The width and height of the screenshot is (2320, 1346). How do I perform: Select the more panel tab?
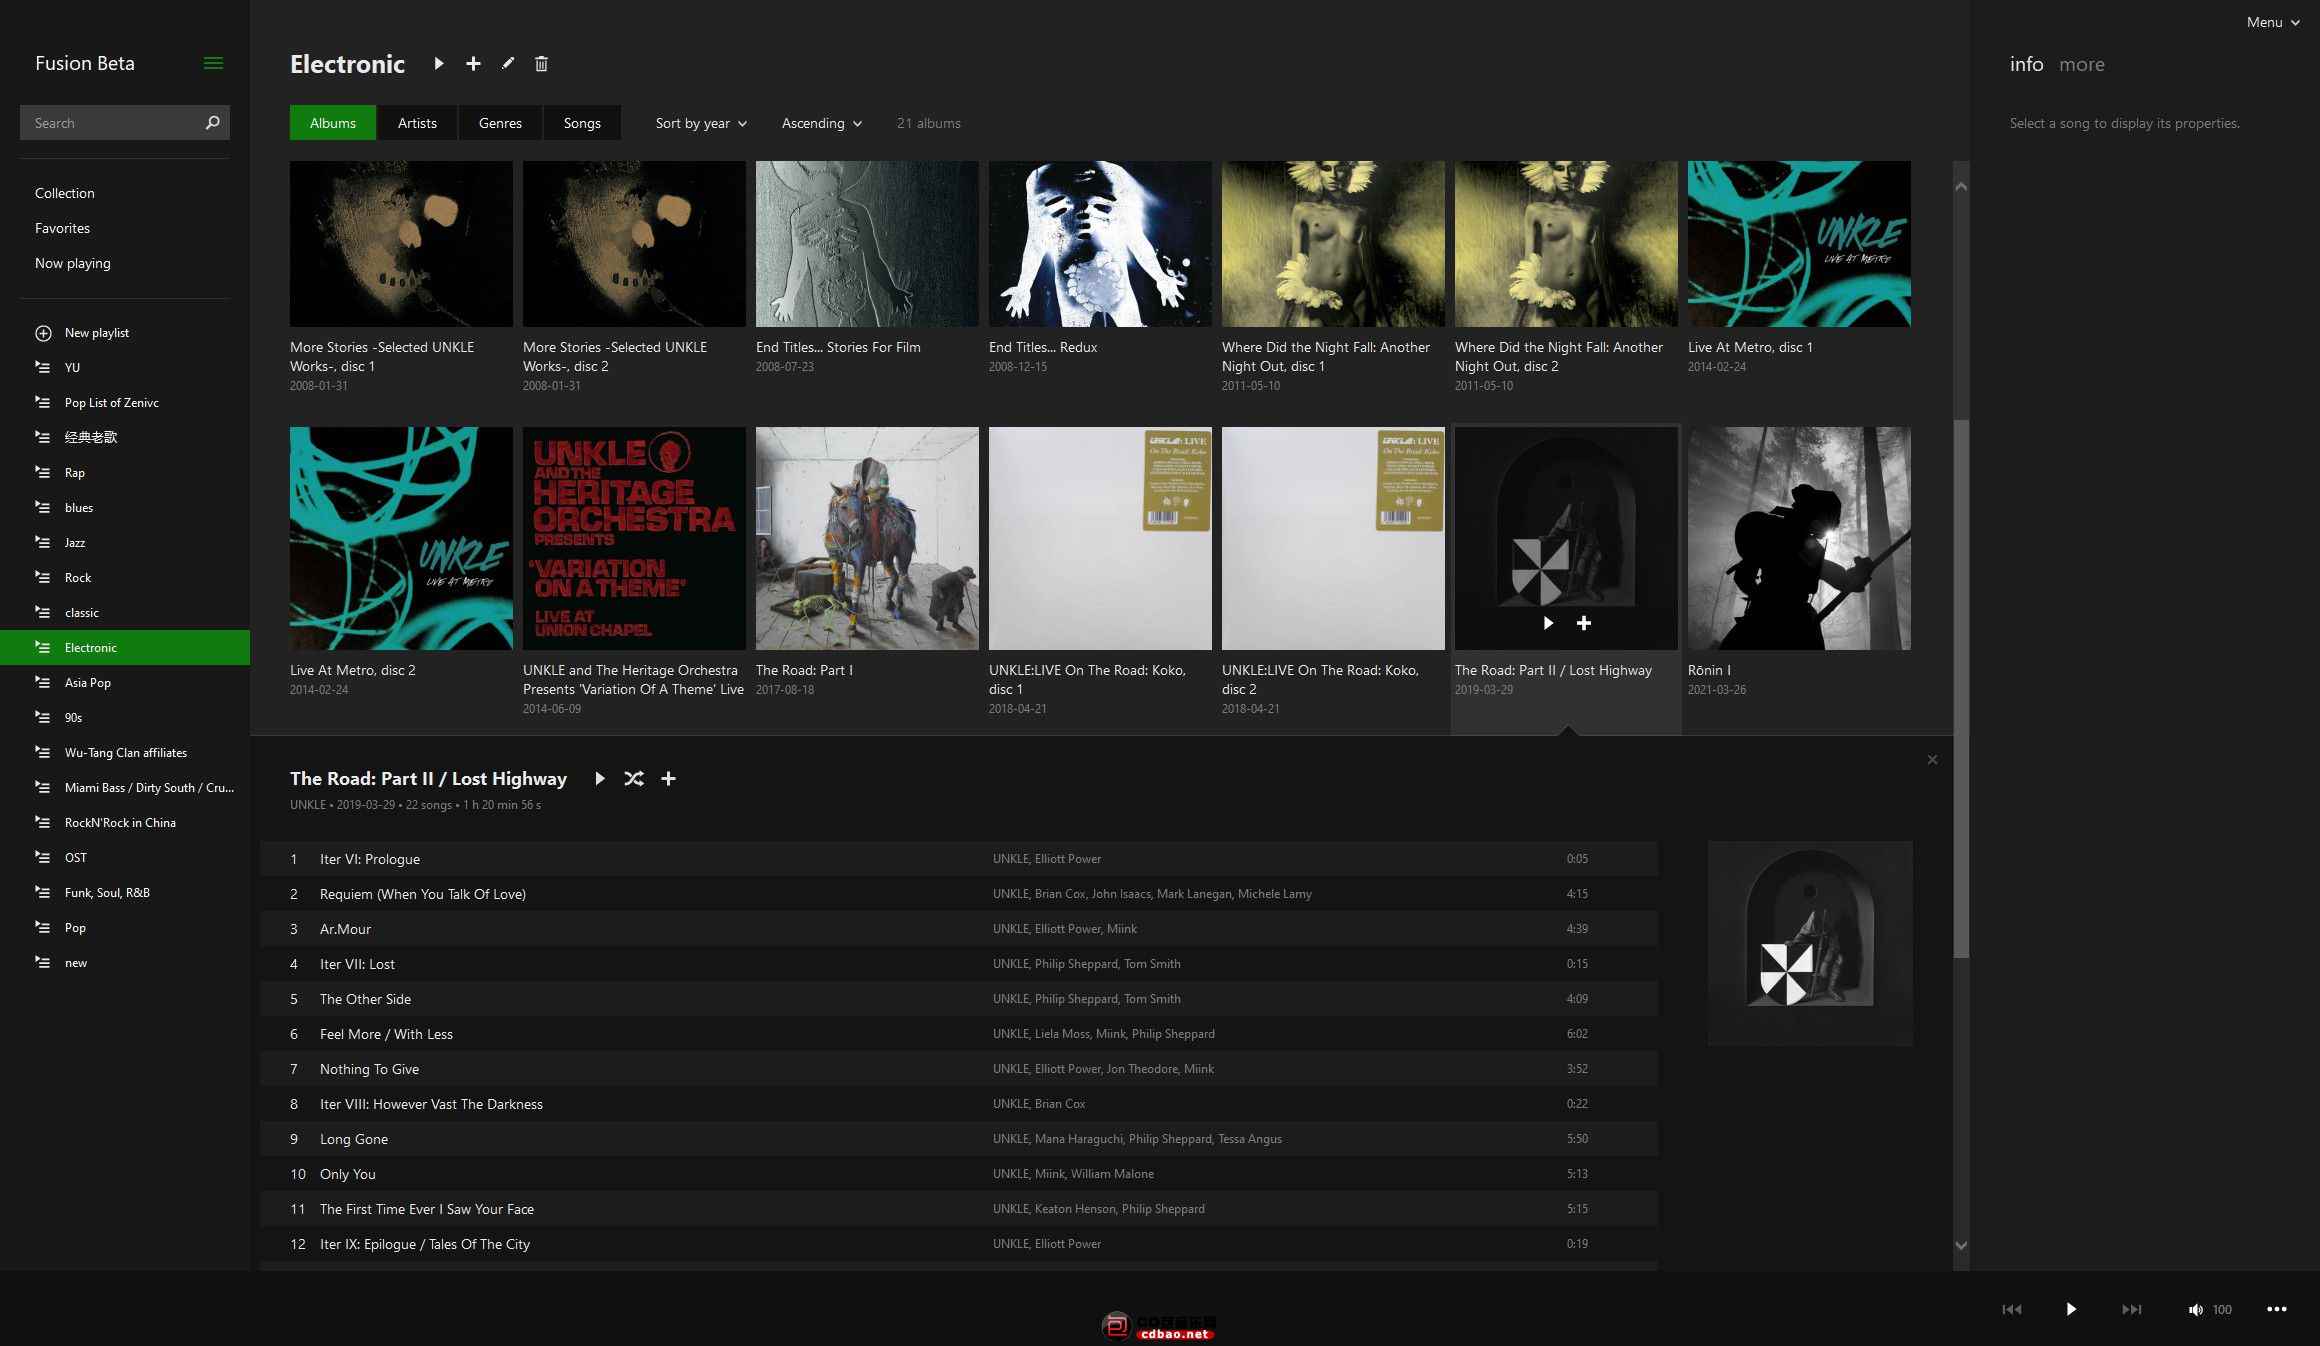click(2082, 64)
